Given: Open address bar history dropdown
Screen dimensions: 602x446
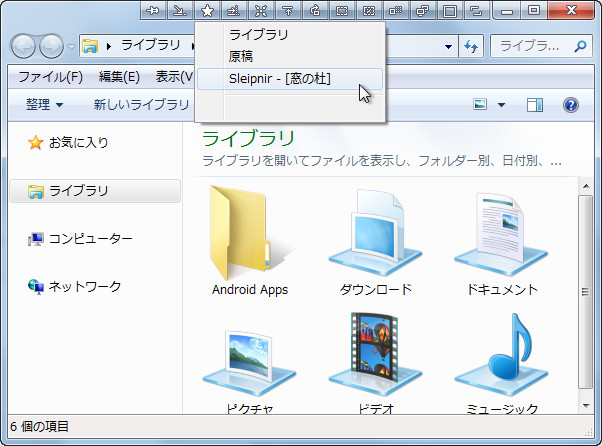Looking at the screenshot, I should [x=448, y=47].
